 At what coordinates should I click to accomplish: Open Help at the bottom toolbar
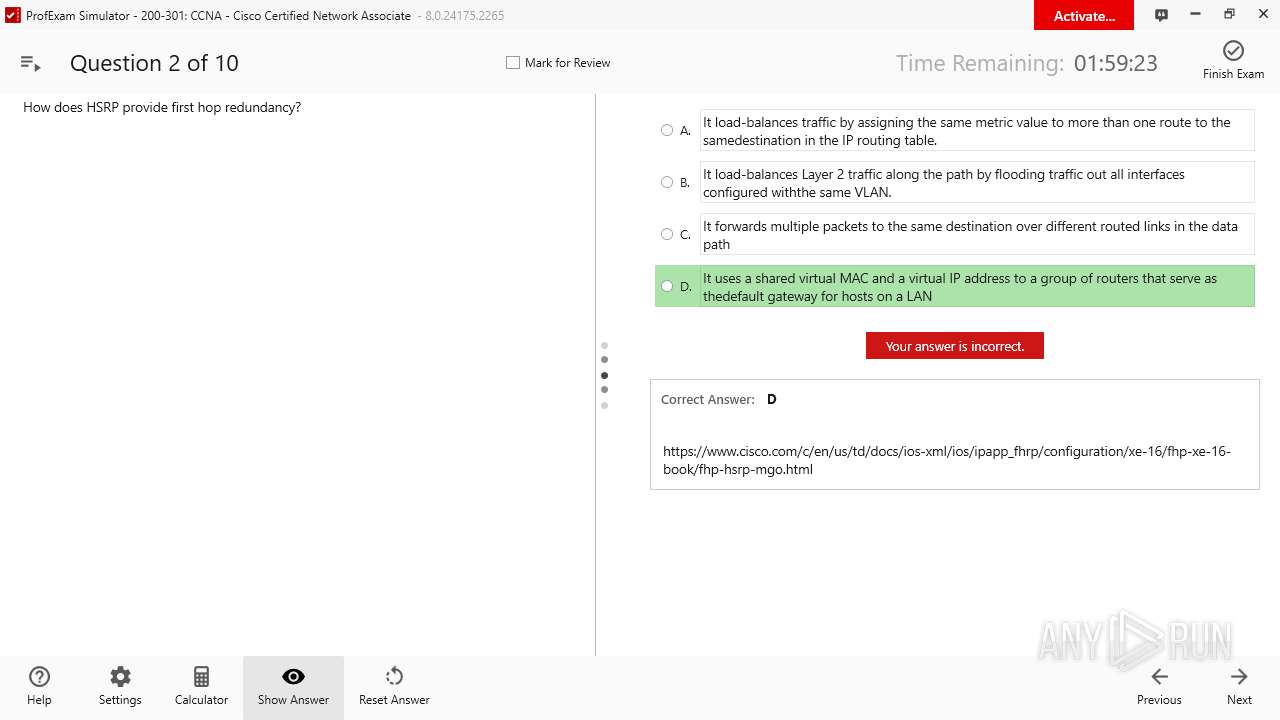(x=39, y=686)
